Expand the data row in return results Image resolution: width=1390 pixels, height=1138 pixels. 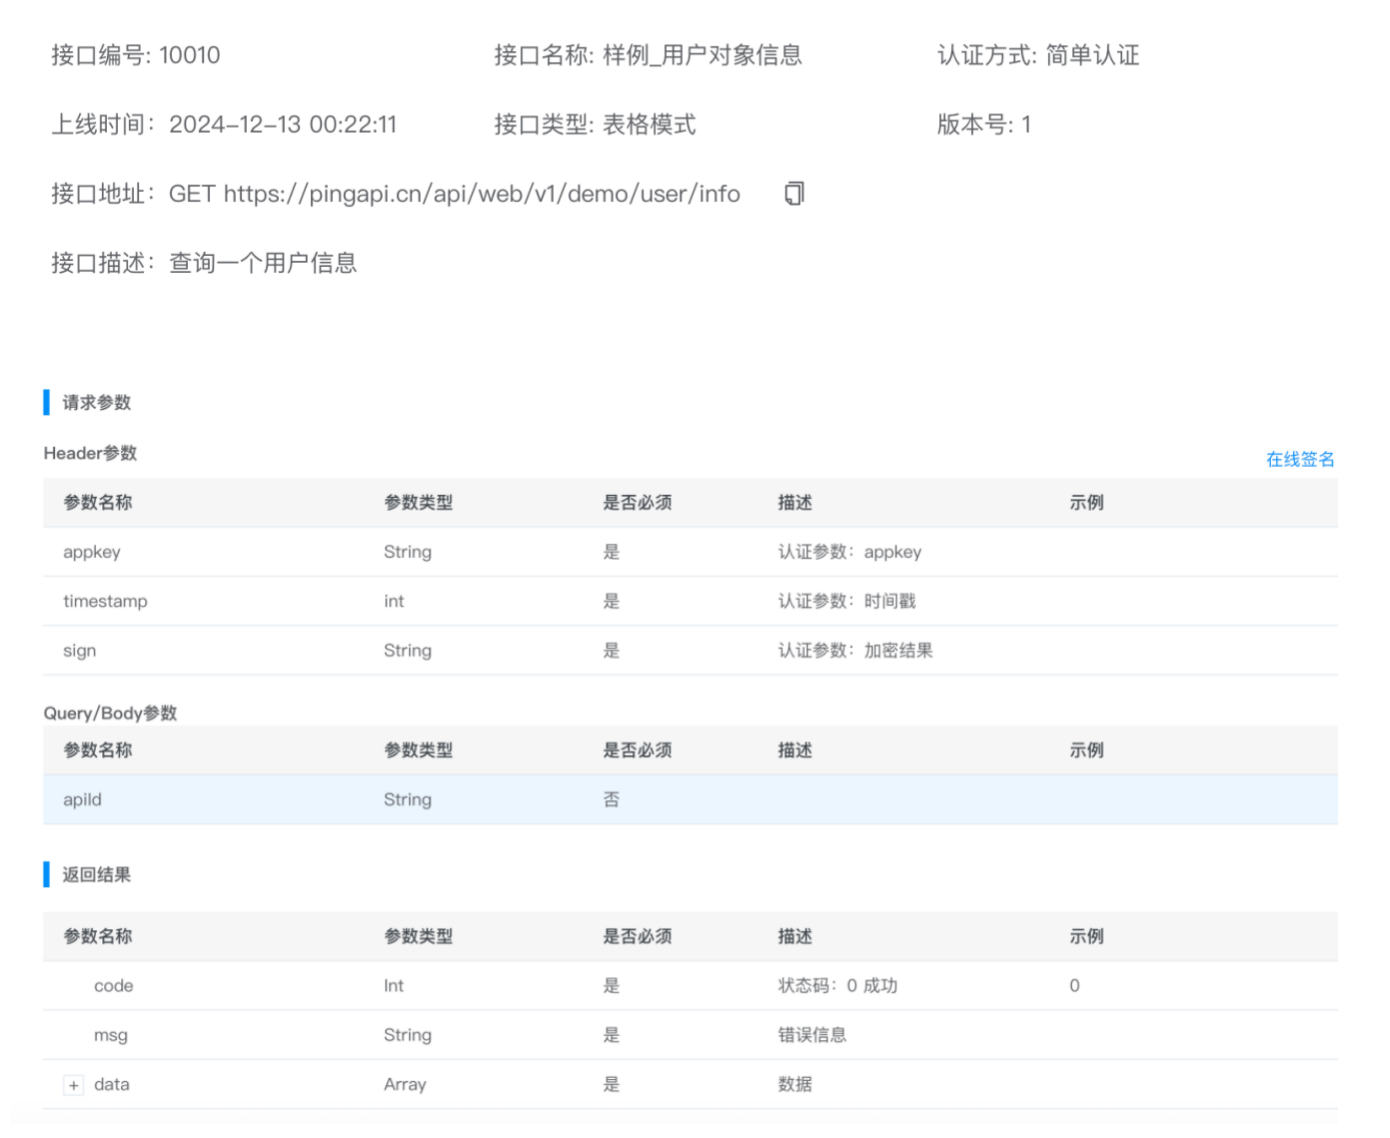point(74,1085)
